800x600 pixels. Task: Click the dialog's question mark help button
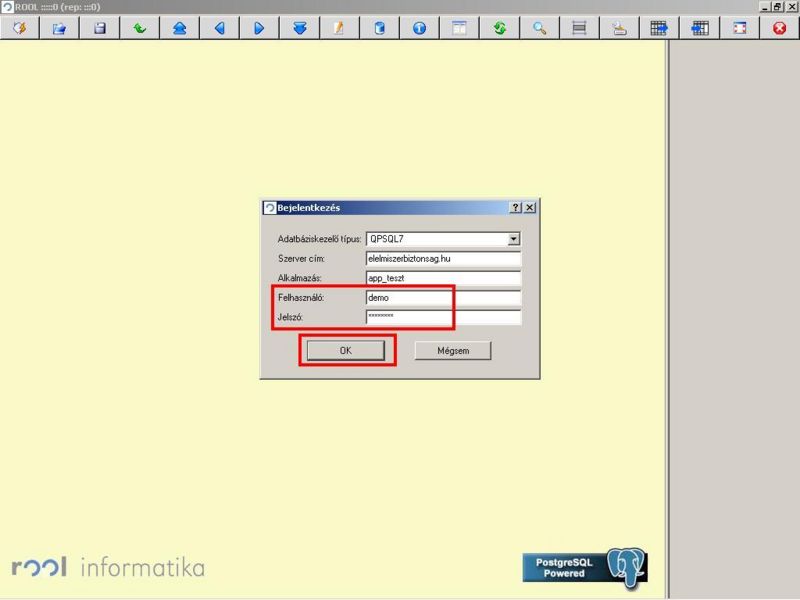click(x=515, y=207)
